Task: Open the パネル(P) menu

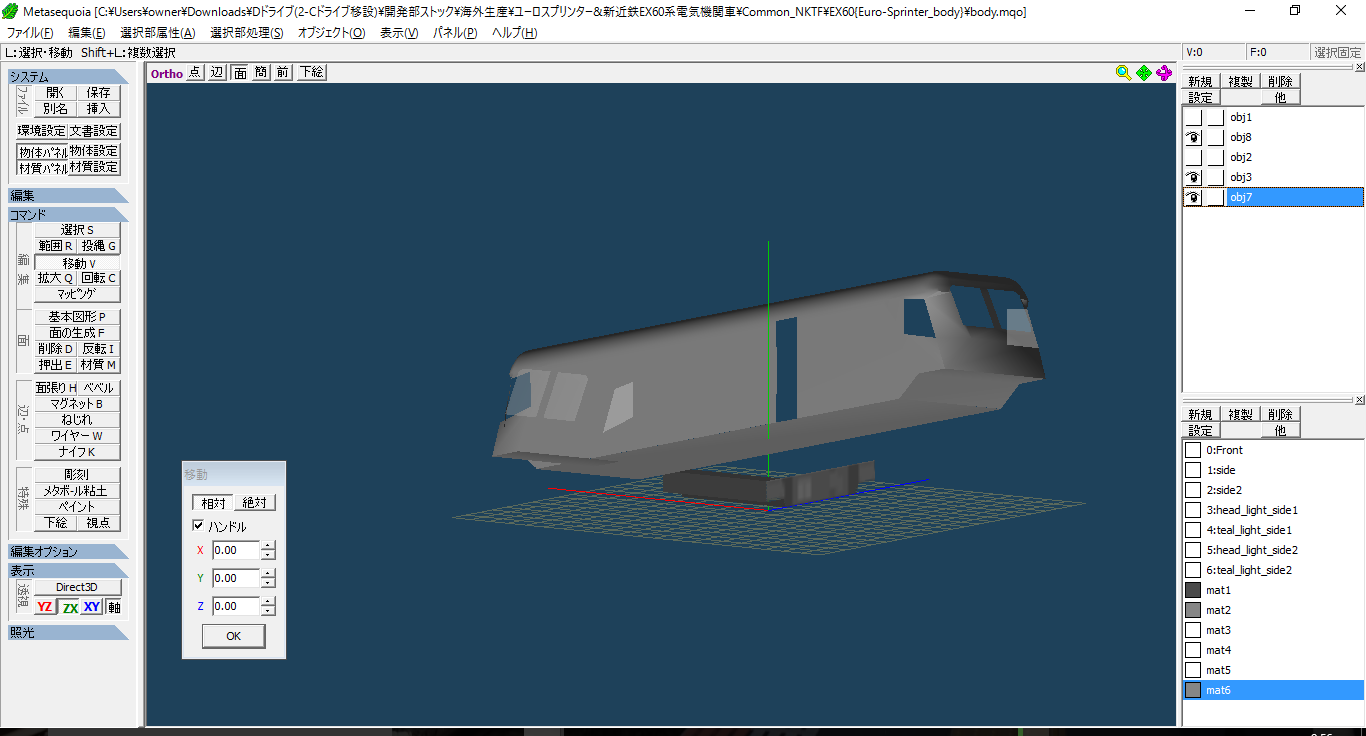Action: coord(455,33)
